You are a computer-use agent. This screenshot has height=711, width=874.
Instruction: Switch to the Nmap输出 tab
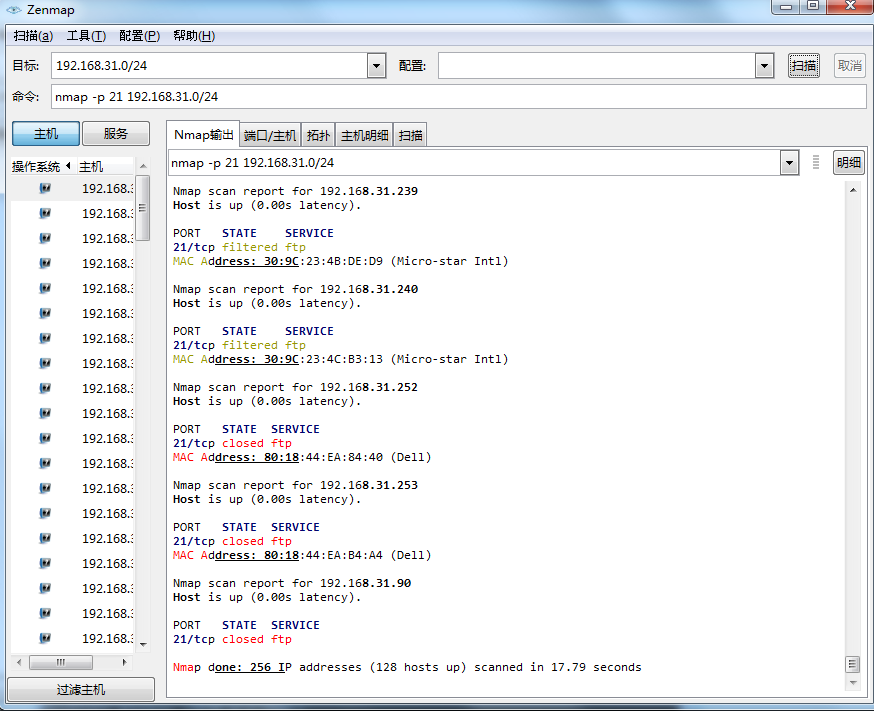pyautogui.click(x=203, y=135)
